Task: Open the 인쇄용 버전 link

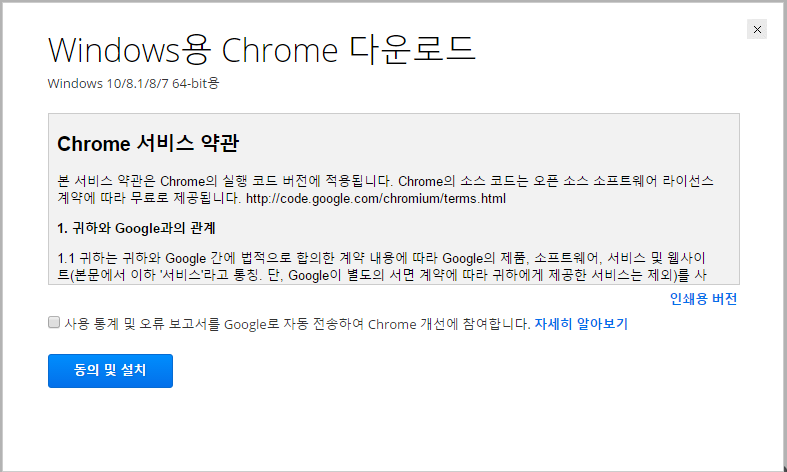Action: point(703,299)
